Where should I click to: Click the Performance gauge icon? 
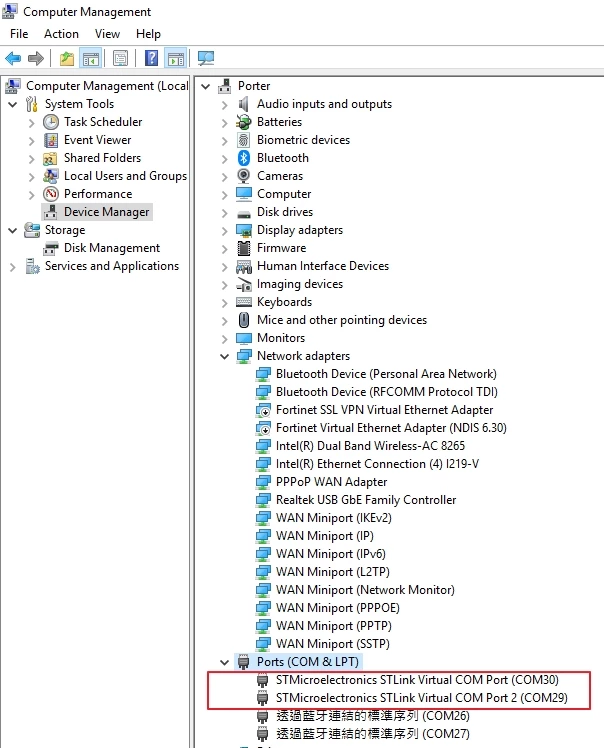(51, 194)
